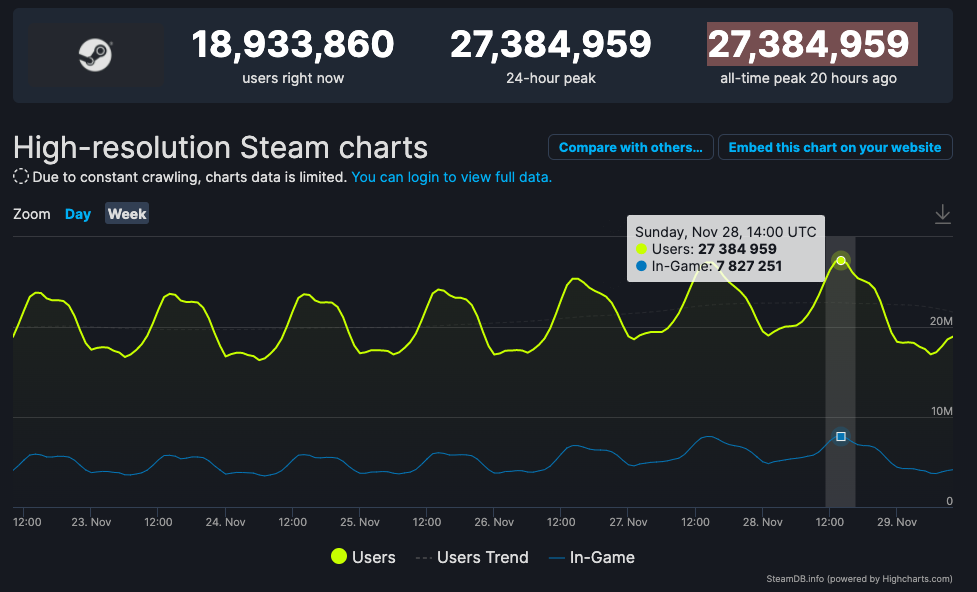Click the highlighted Users point on chart
Screen dimensions: 977x592
click(841, 260)
